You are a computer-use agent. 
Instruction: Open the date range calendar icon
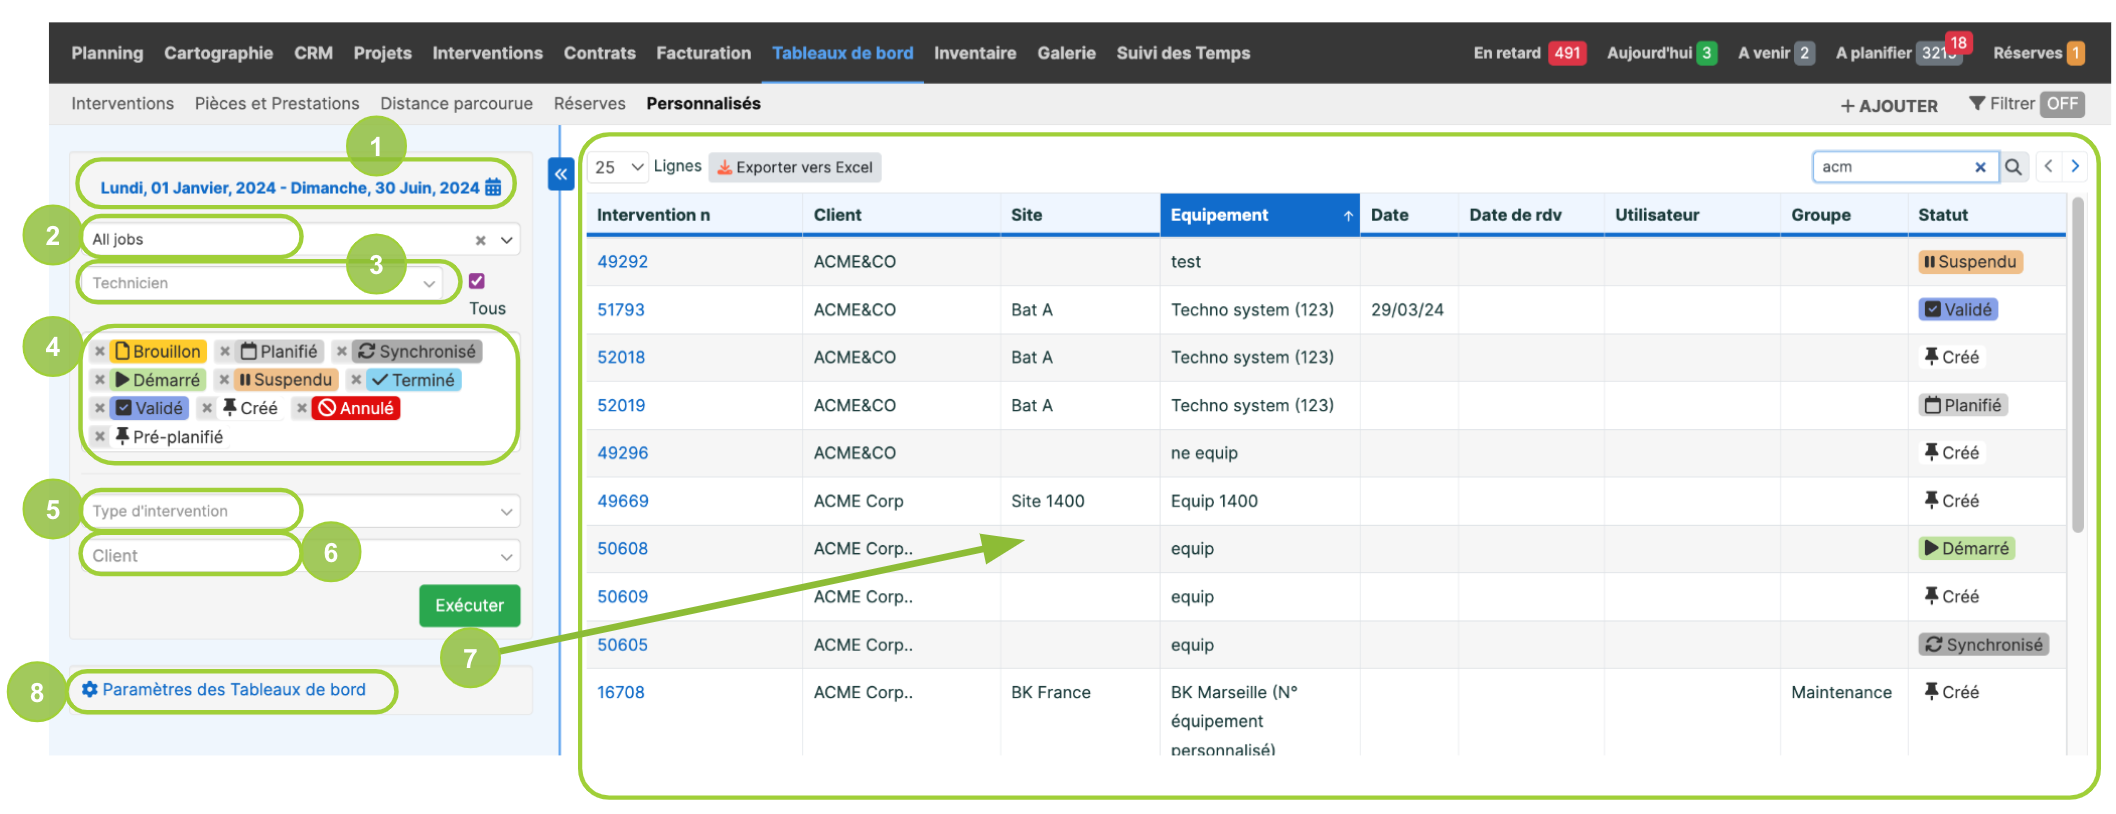pyautogui.click(x=493, y=187)
